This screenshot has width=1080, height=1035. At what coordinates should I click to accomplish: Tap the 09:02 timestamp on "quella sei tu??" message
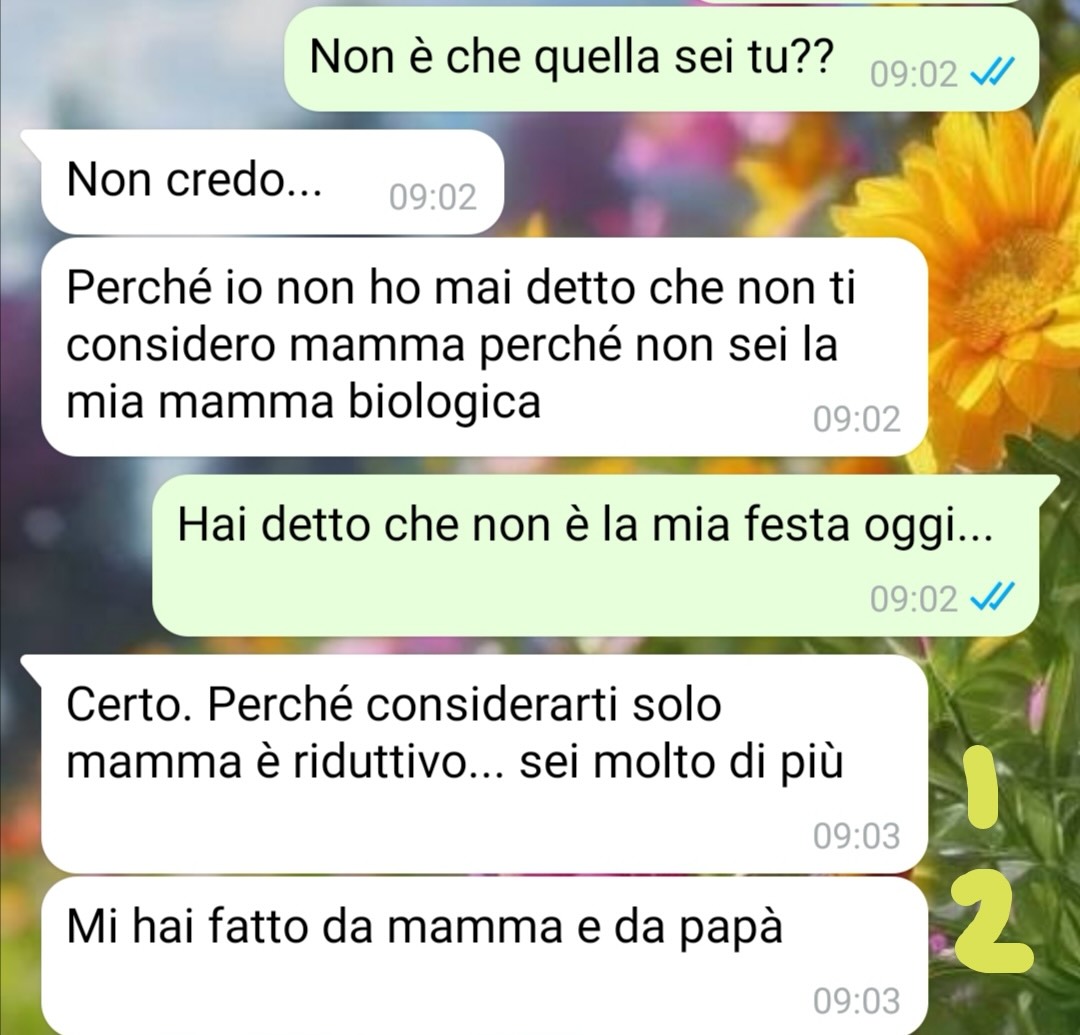913,73
